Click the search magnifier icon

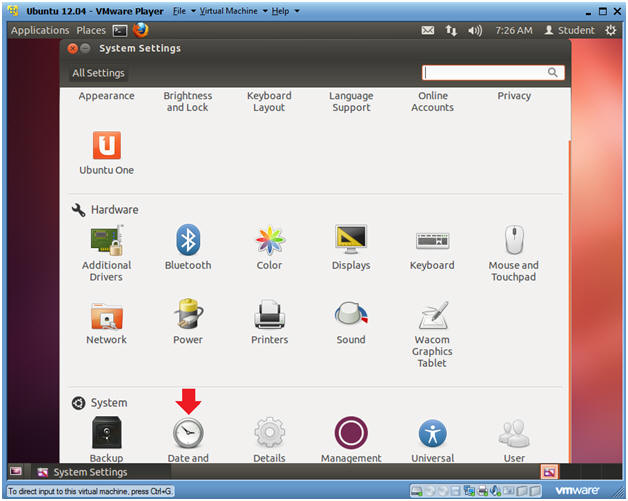(552, 72)
